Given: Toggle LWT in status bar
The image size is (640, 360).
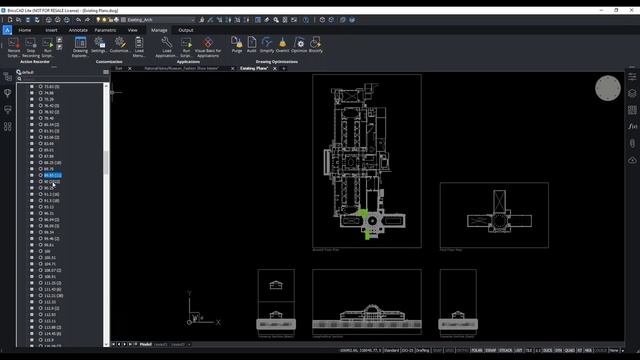Looking at the screenshot, I should pos(518,350).
